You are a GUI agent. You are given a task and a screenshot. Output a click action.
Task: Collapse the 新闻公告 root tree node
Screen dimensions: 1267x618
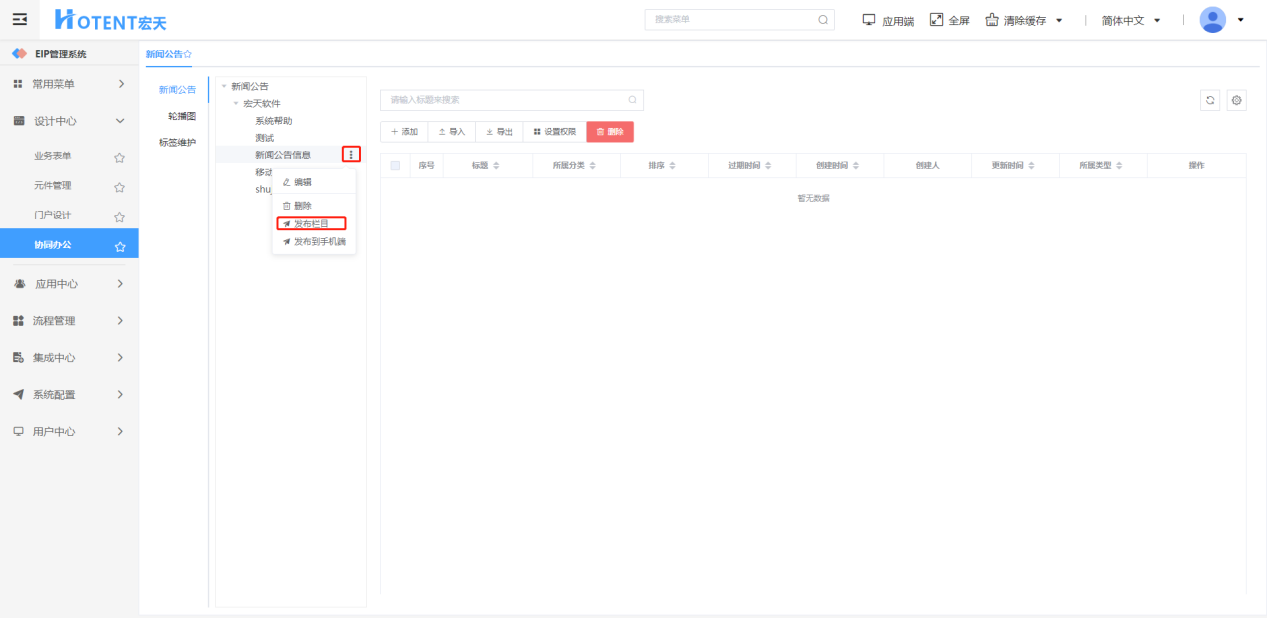coord(224,86)
